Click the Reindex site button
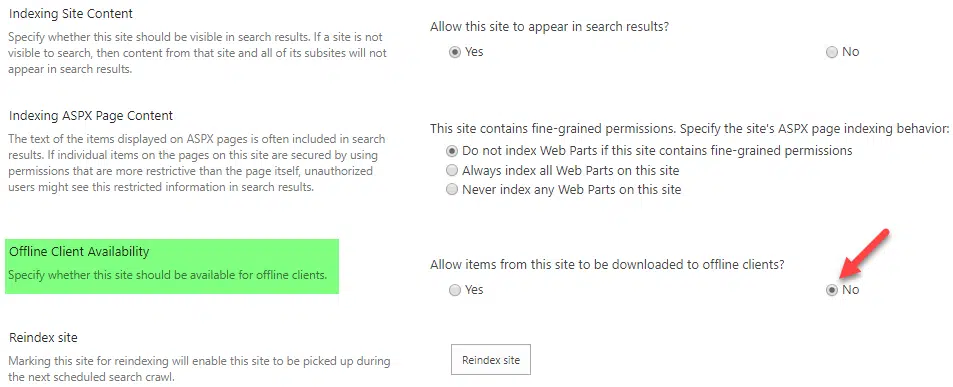Image resolution: width=953 pixels, height=387 pixels. click(x=490, y=360)
